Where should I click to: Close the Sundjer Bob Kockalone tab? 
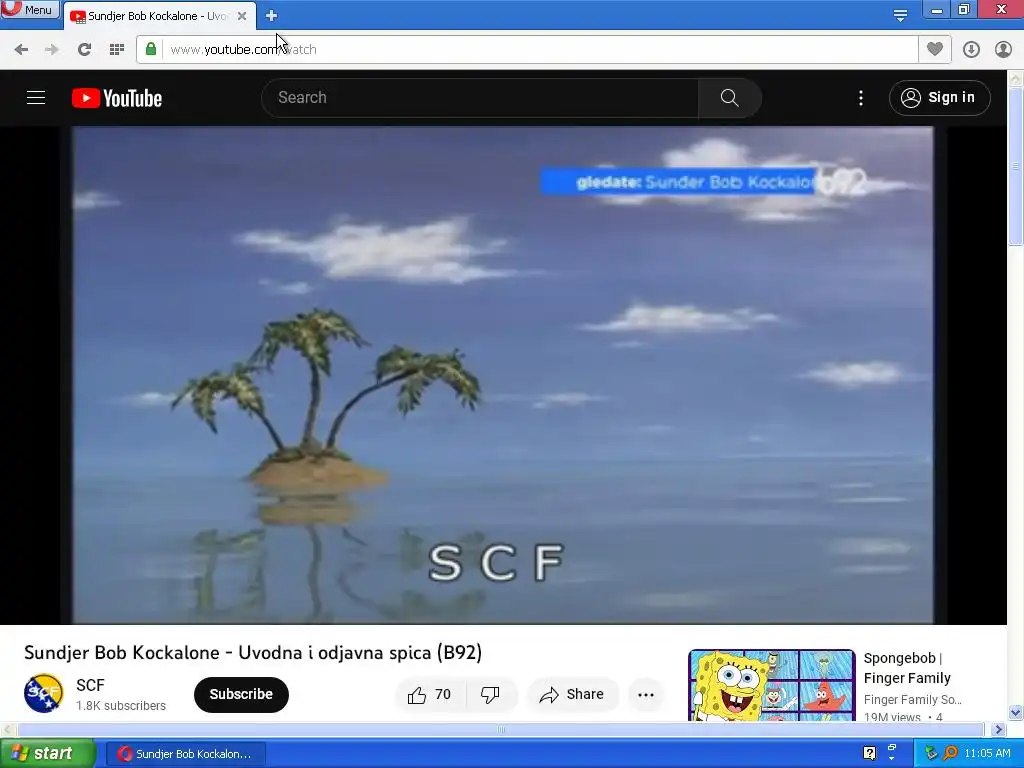(x=242, y=16)
